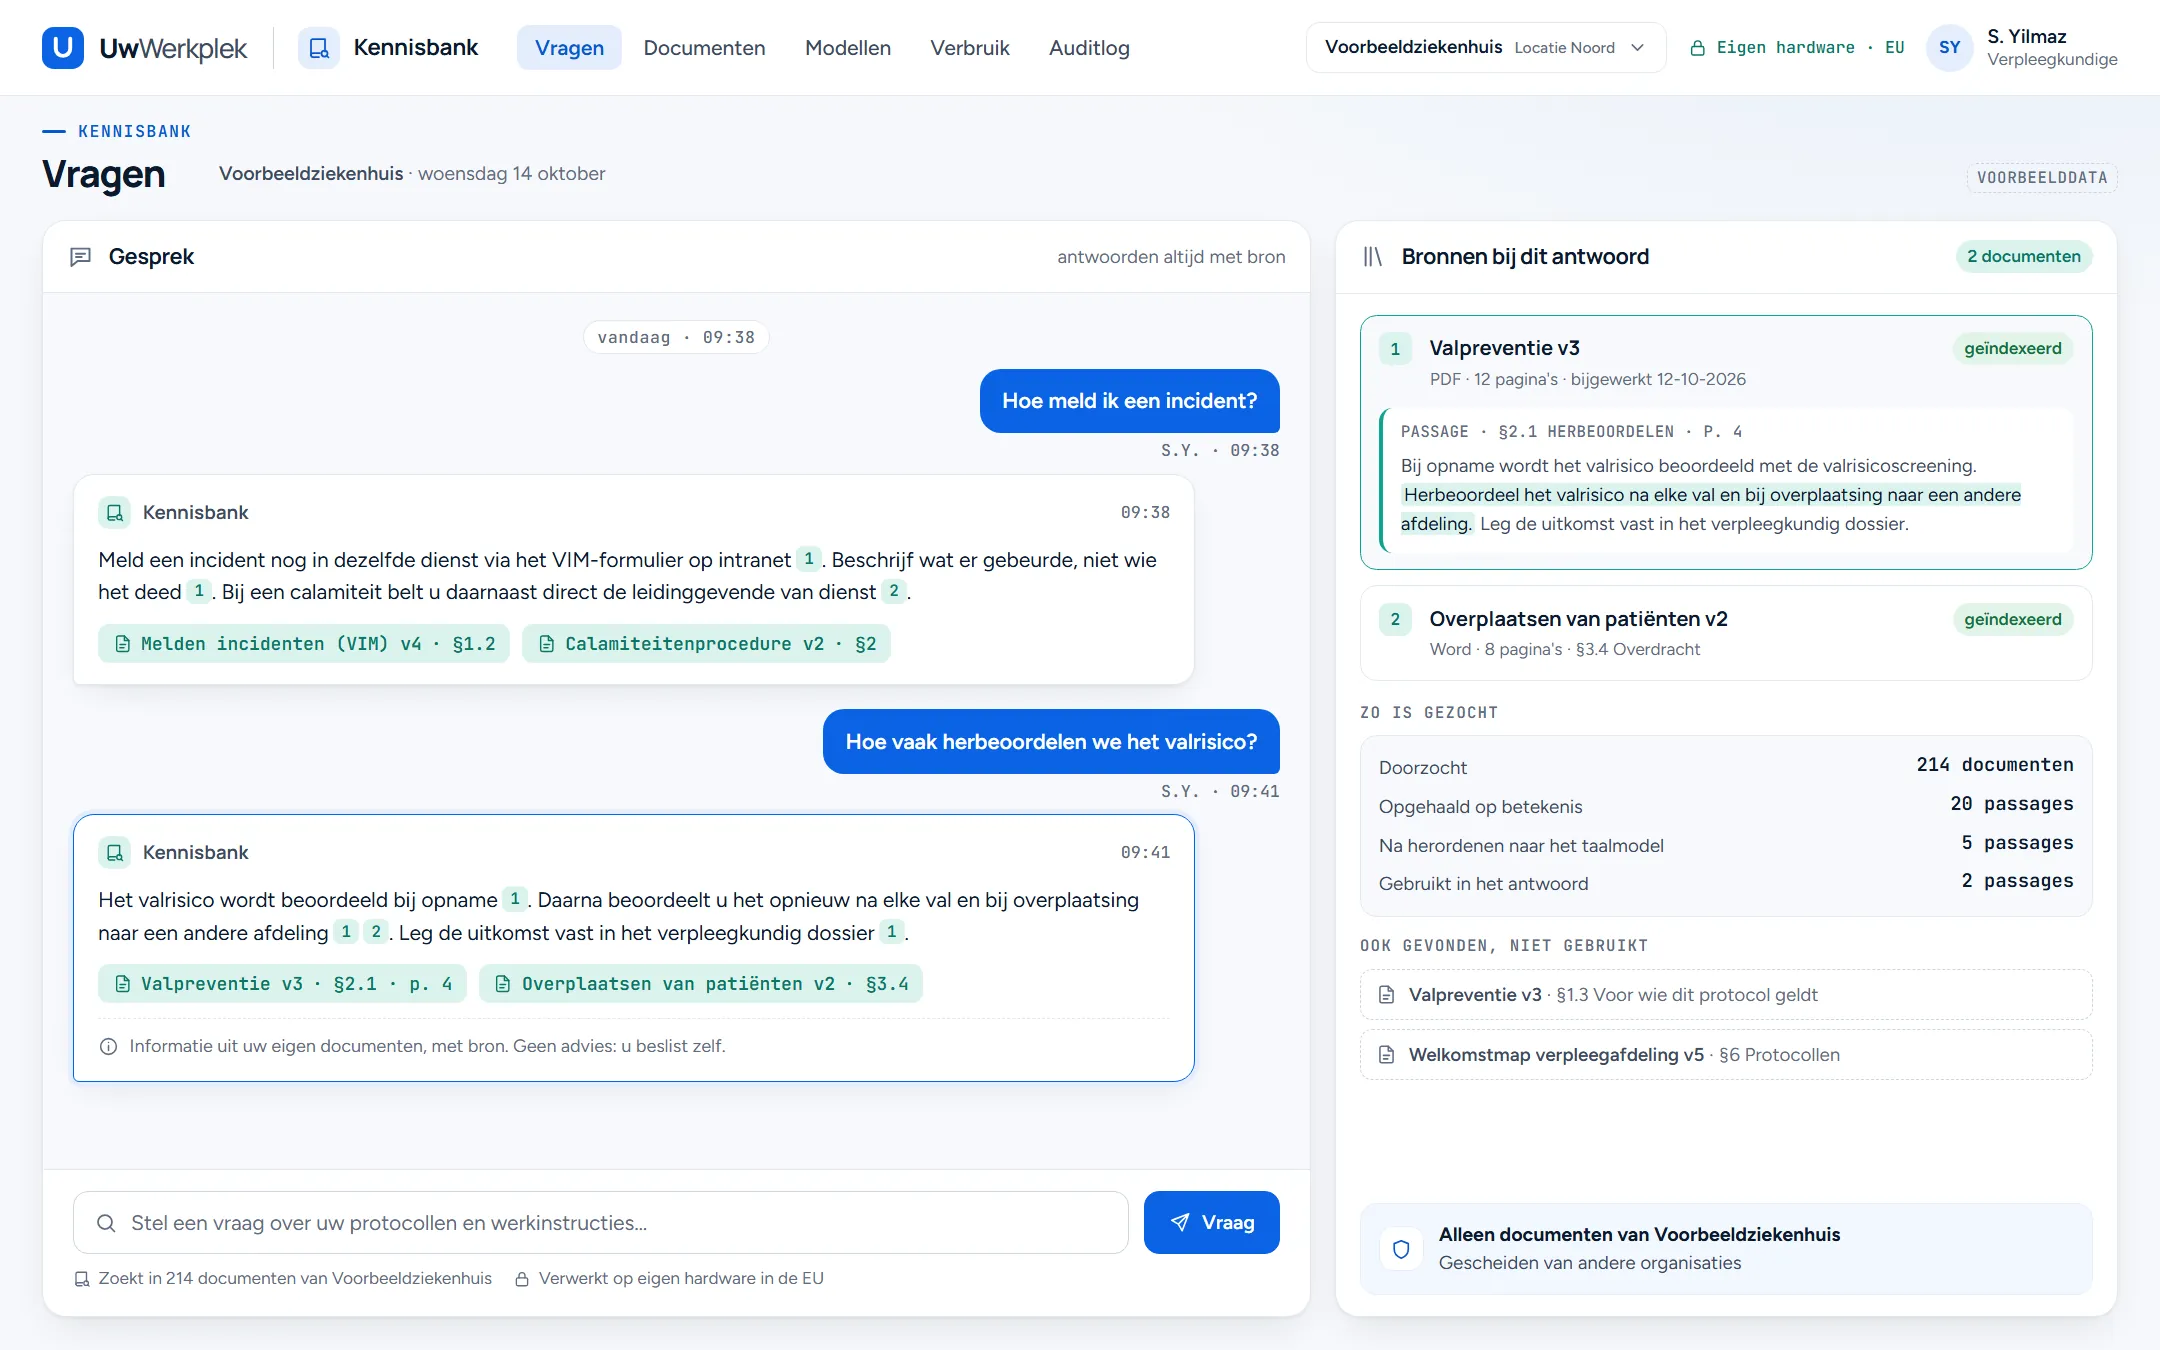
Task: Click 'antwoorden altijd met bron' label
Action: pyautogui.click(x=1171, y=257)
